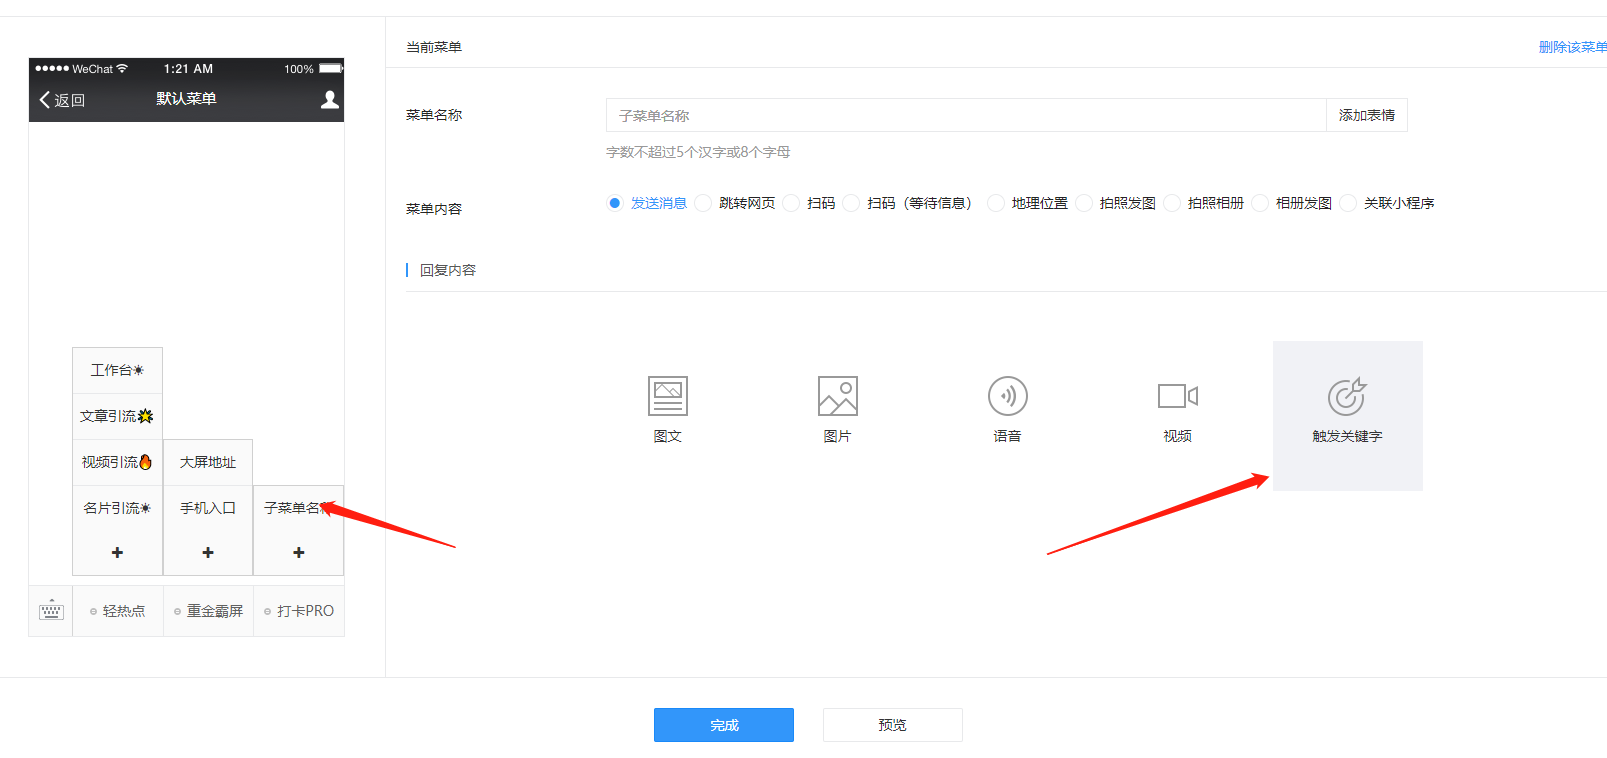Click the 添加表情 button
Screen dimensions: 1607x758
(x=1367, y=115)
